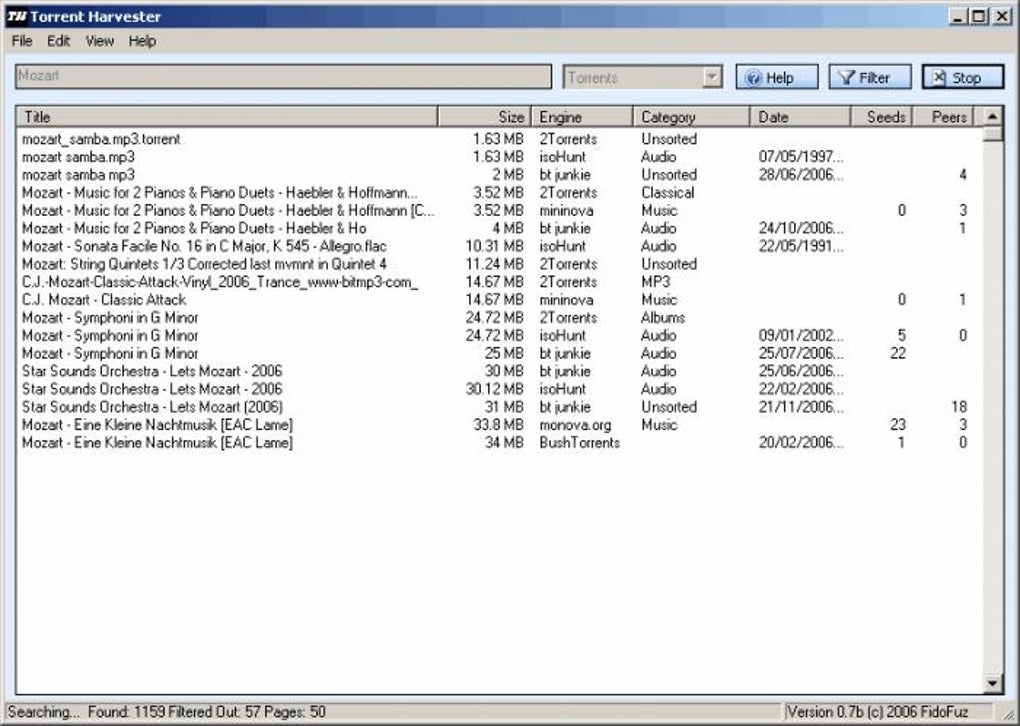Click the Help button with question icon
1020x726 pixels.
[x=777, y=77]
